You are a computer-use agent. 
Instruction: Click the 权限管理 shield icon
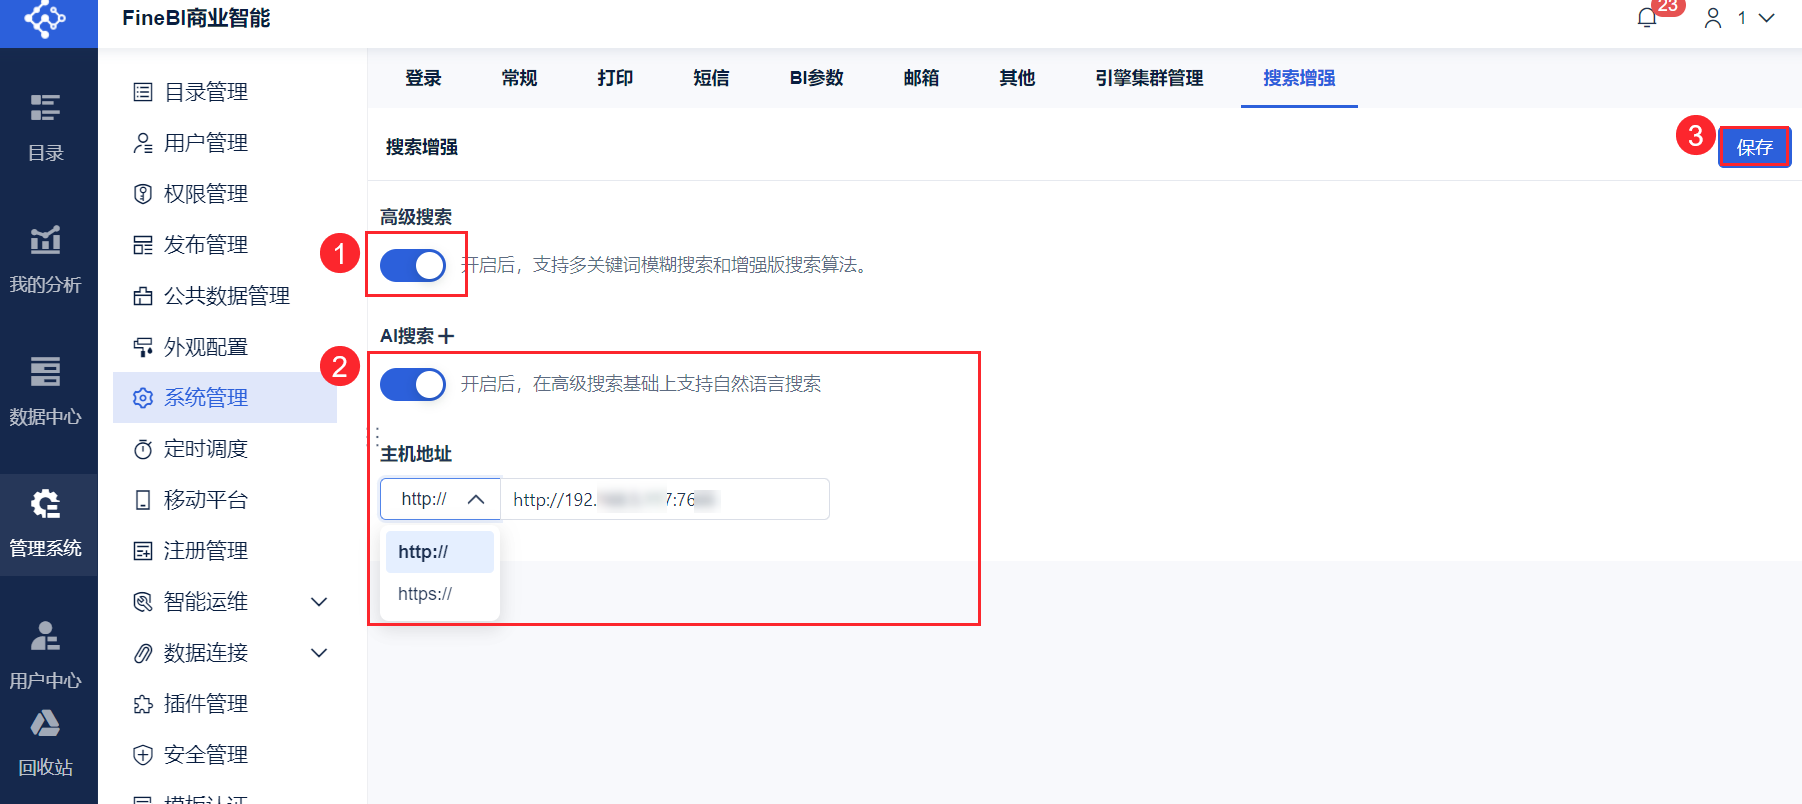[x=143, y=194]
